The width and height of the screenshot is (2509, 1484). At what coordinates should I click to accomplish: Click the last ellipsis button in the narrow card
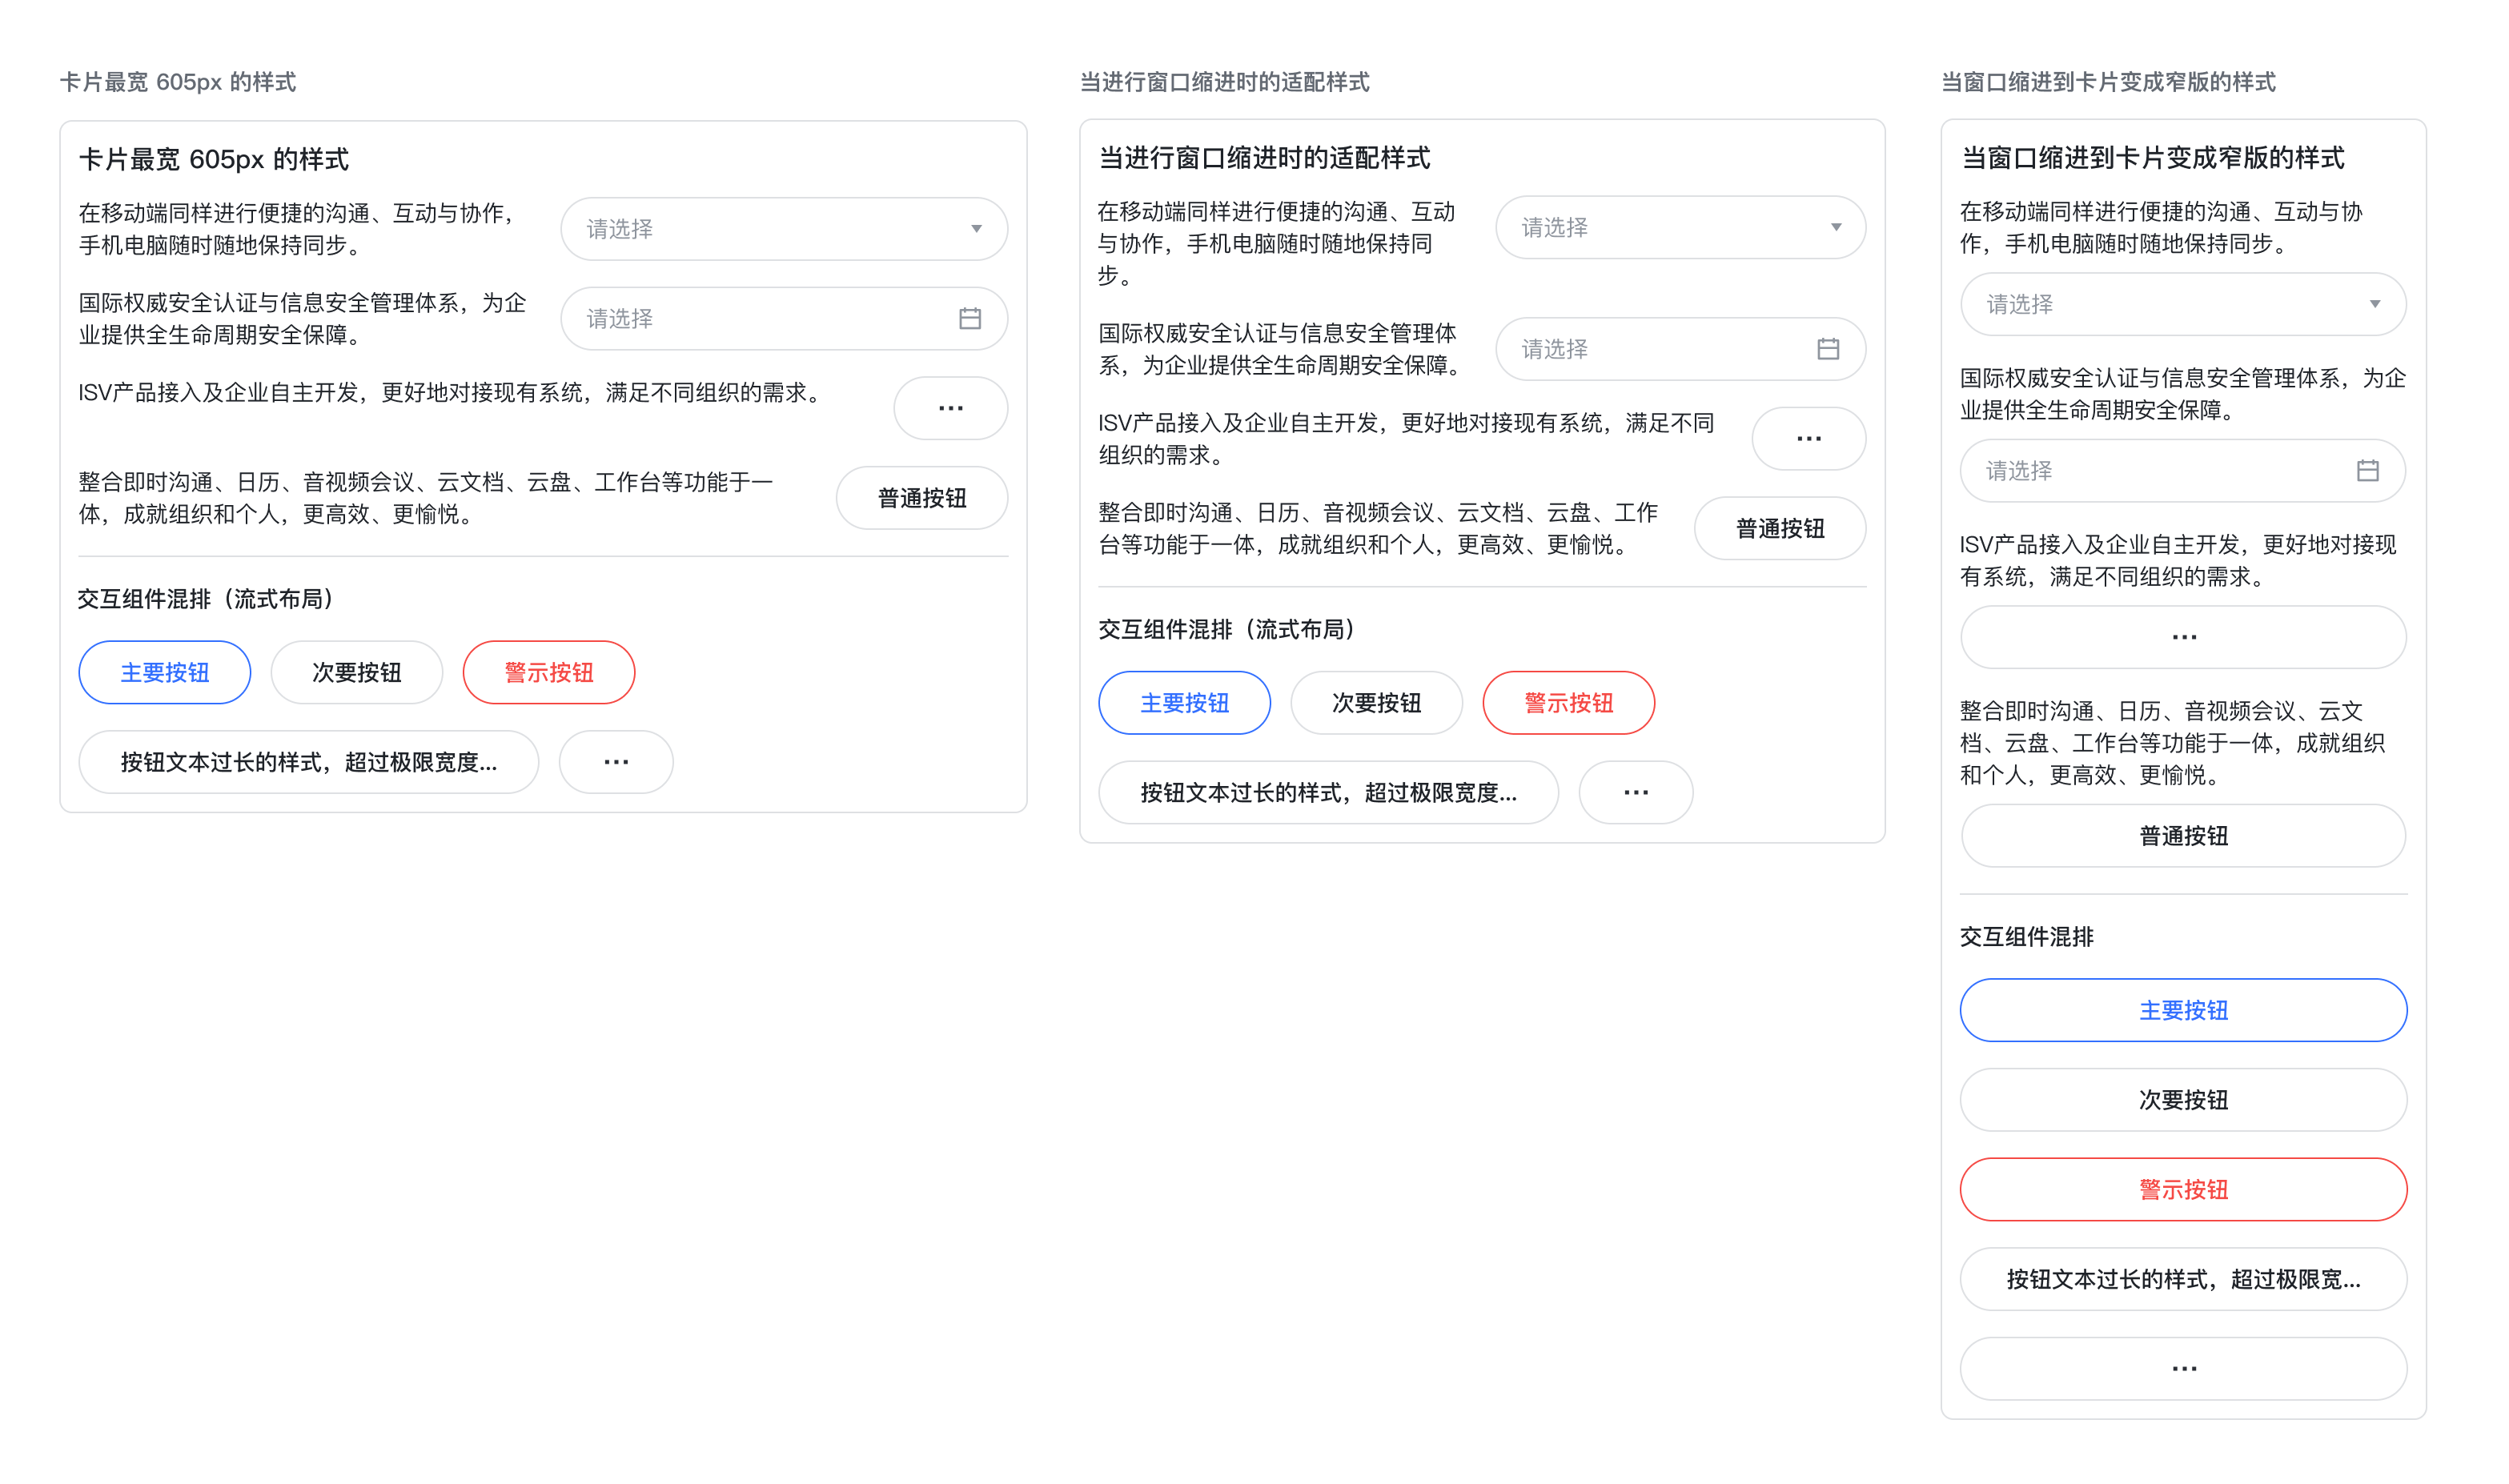(x=2183, y=1369)
